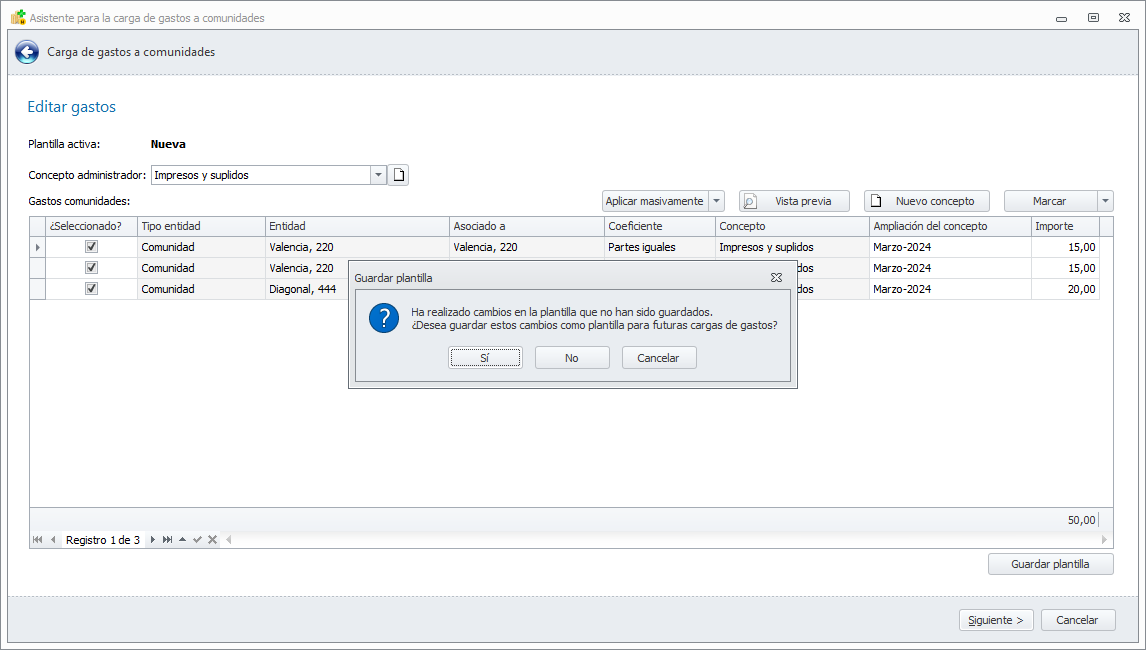
Task: Uncheck the first Valencia, 220 row checkbox
Action: [x=91, y=246]
